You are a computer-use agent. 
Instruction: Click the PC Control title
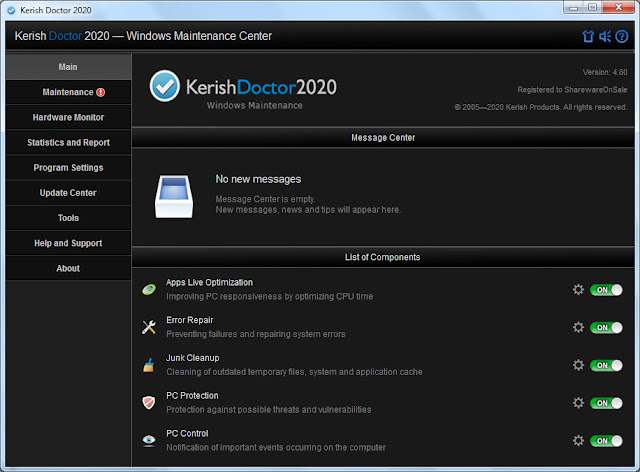tap(187, 434)
